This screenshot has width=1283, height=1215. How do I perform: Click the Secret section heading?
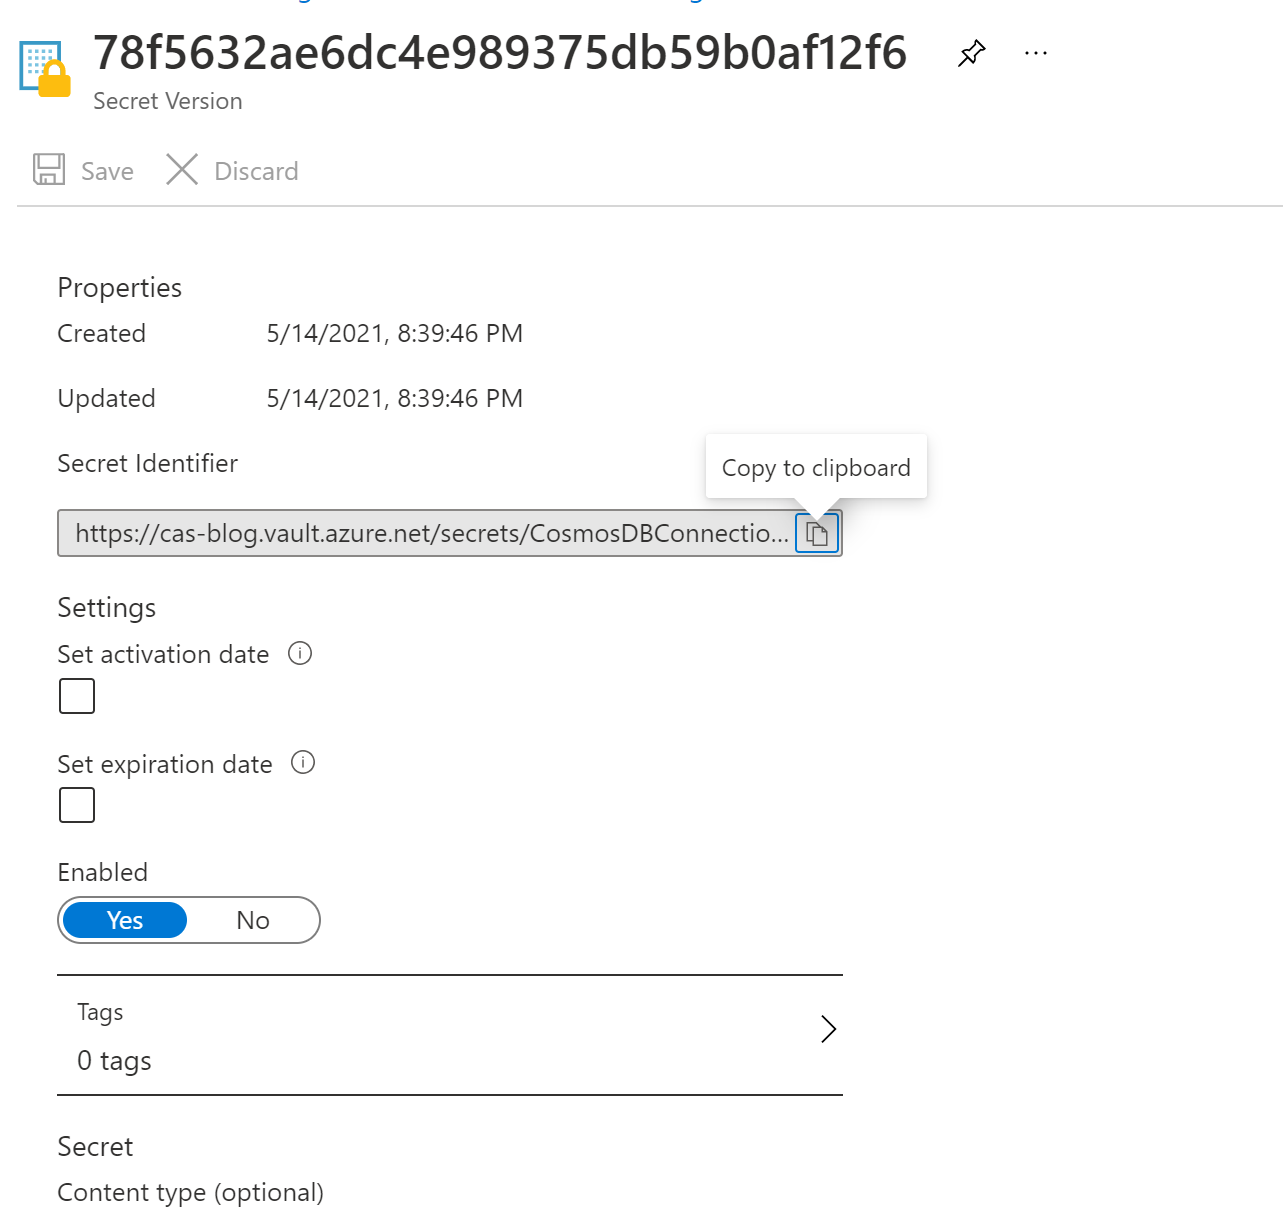[95, 1147]
